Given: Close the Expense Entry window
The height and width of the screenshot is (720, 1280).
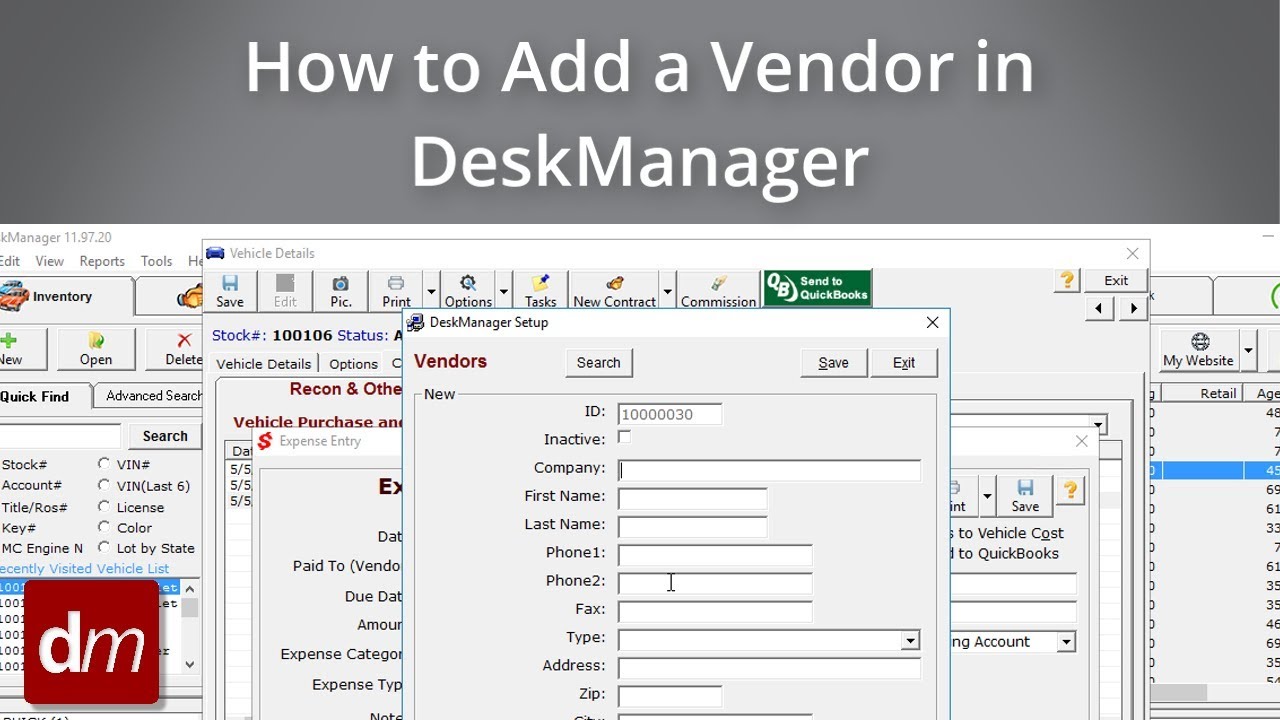Looking at the screenshot, I should [x=1081, y=441].
